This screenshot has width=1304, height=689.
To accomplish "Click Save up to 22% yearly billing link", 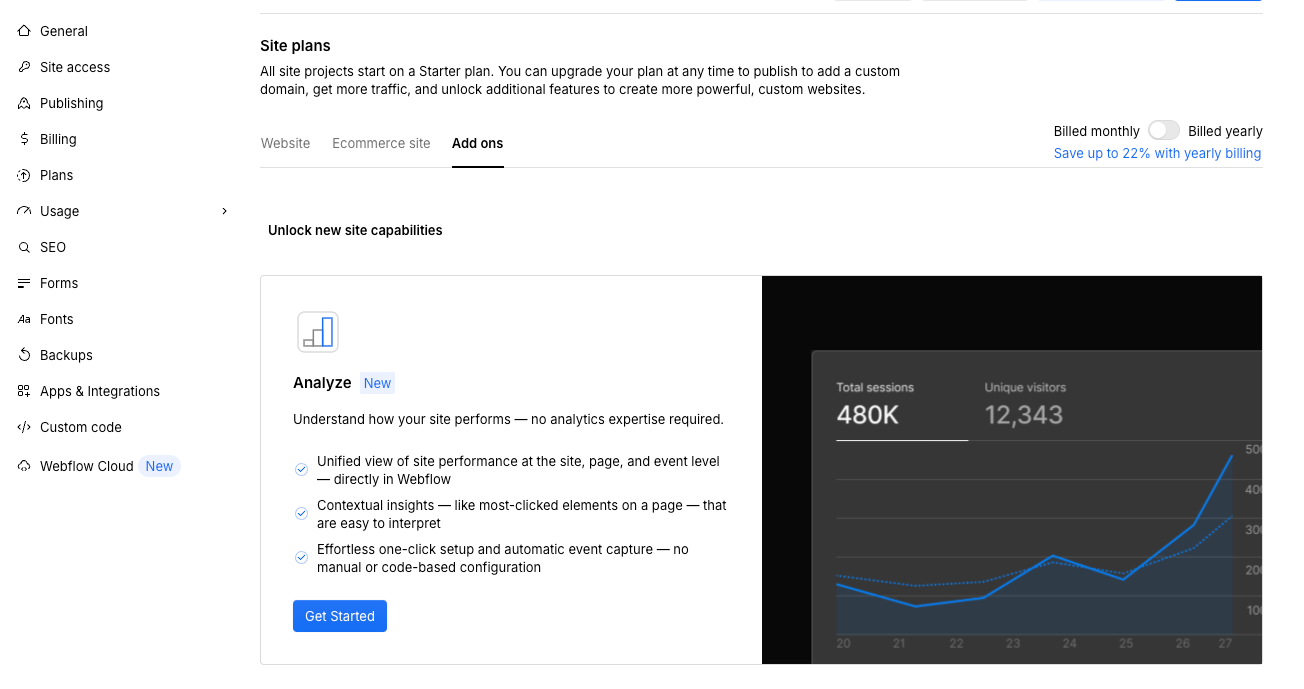I will point(1157,153).
